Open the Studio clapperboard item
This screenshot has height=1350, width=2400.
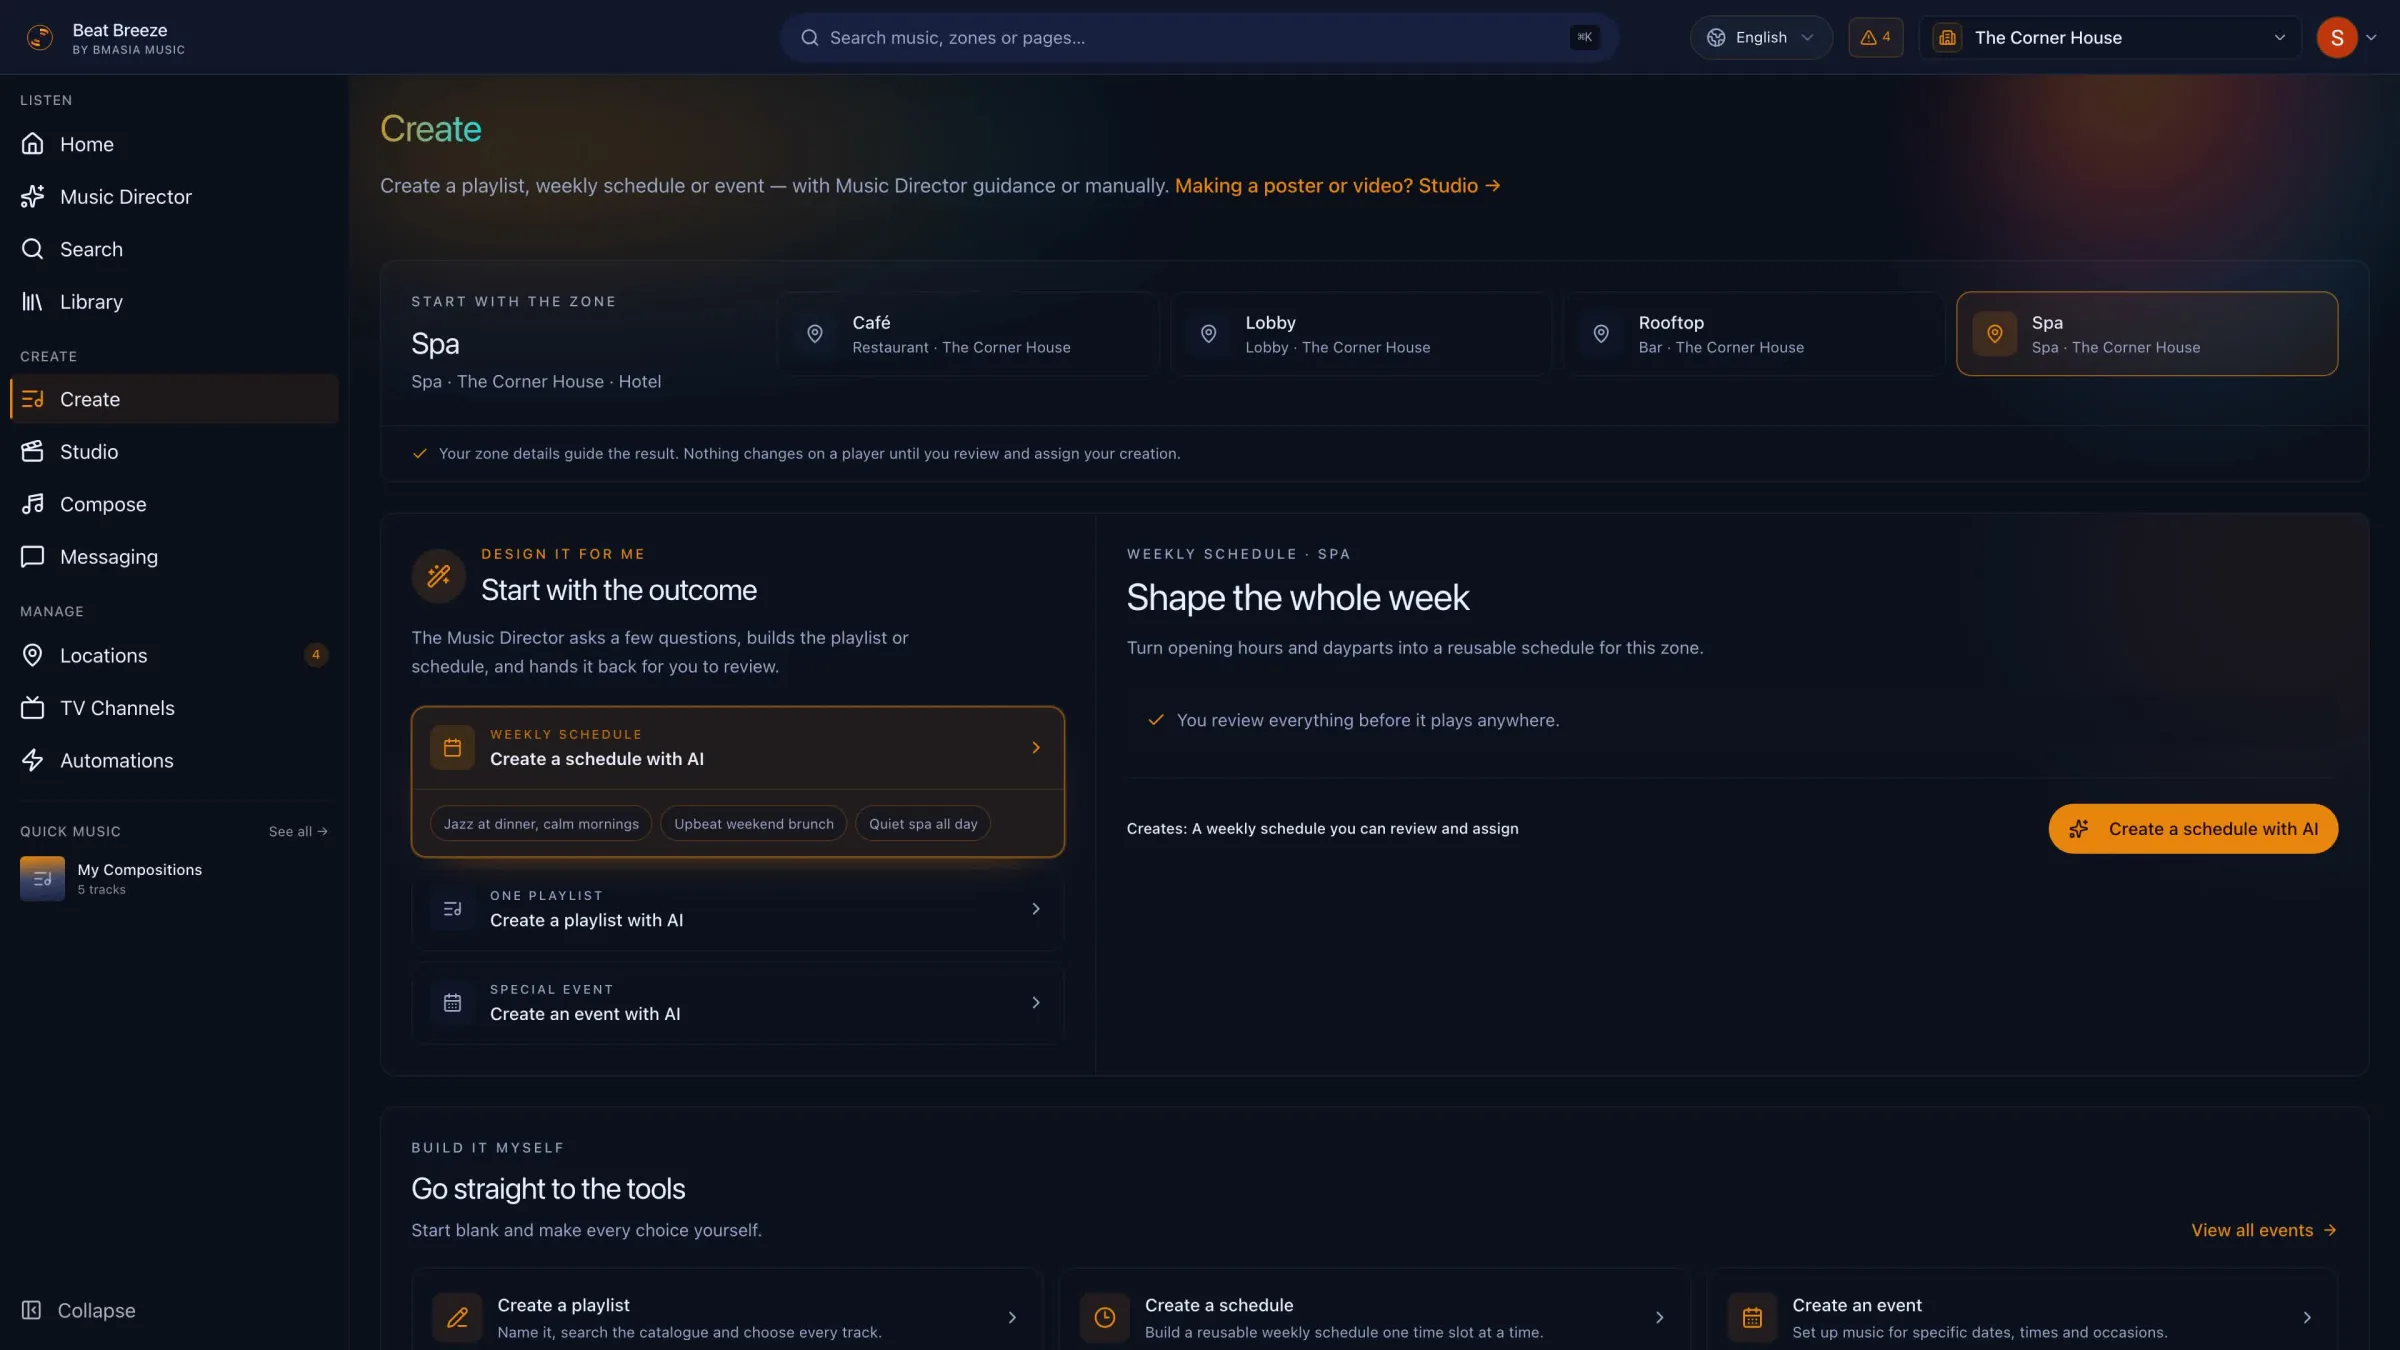[174, 452]
